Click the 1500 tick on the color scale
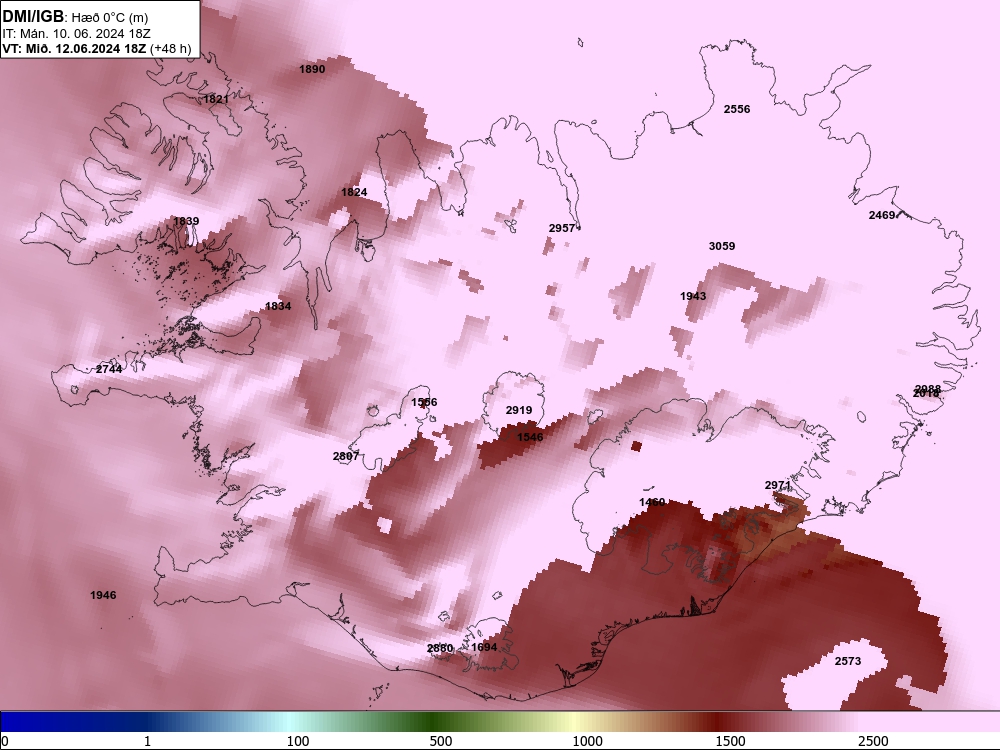This screenshot has height=750, width=1000. 730,741
